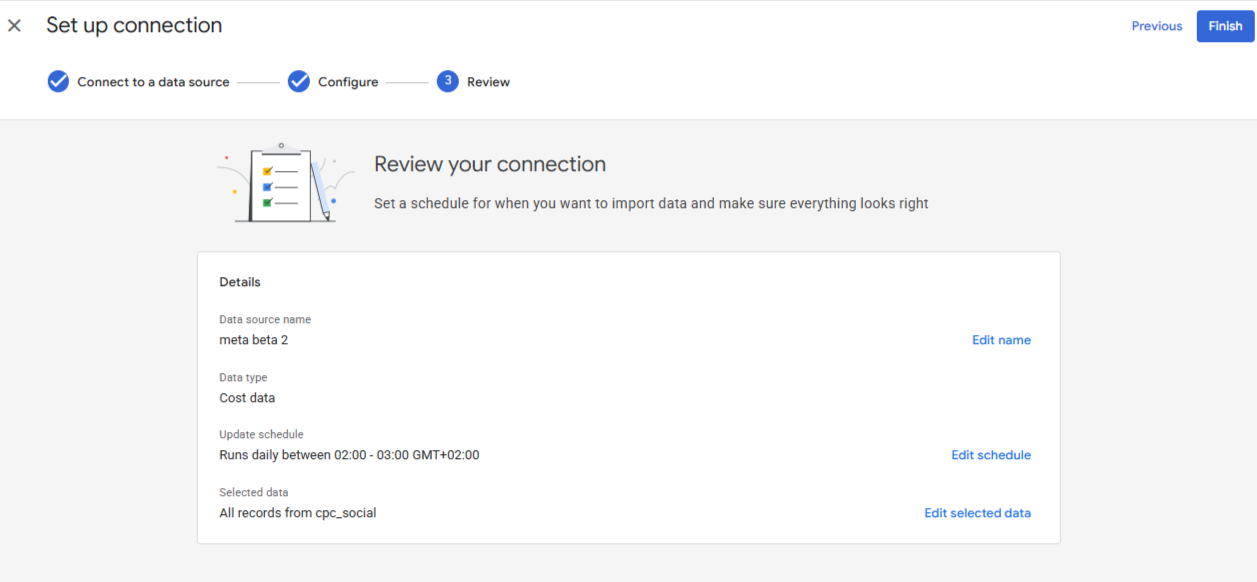This screenshot has height=582, width=1257.
Task: Click the Details section header
Action: 240,282
